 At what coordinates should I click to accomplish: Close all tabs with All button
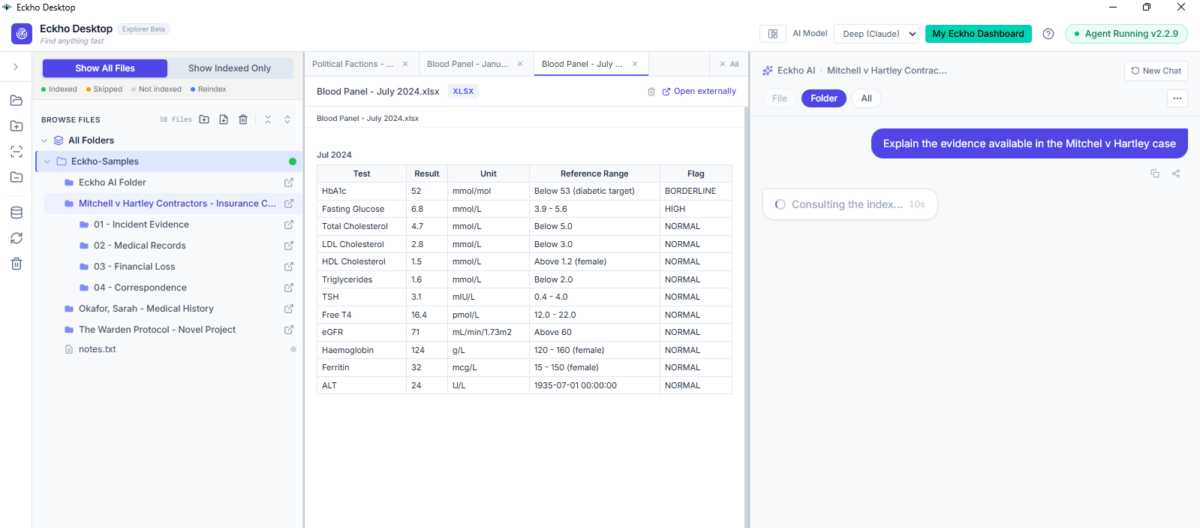point(727,64)
